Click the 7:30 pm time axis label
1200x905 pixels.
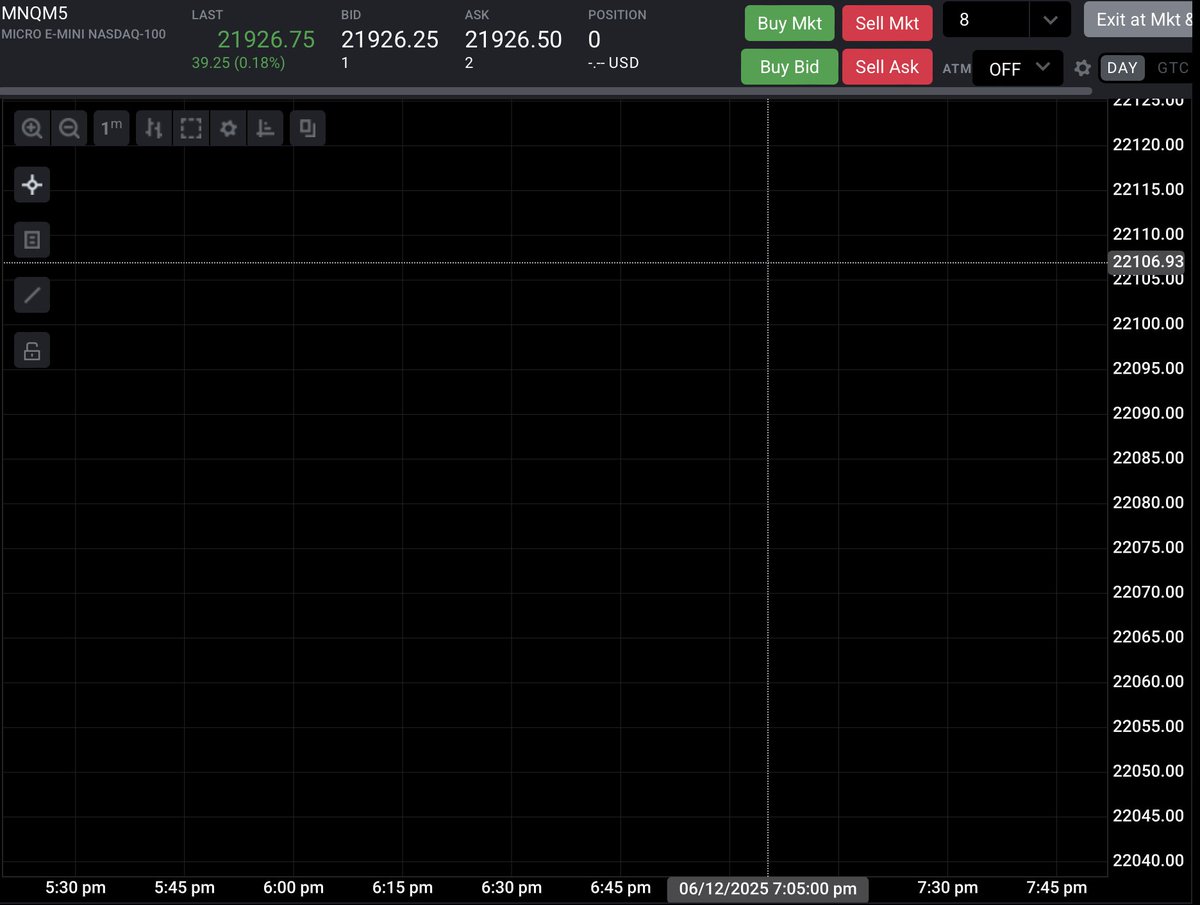click(x=948, y=888)
